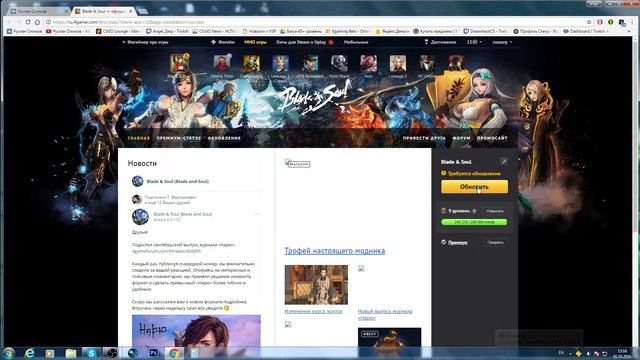
Task: Select the APB Reloaded game icon
Action: 310,64
